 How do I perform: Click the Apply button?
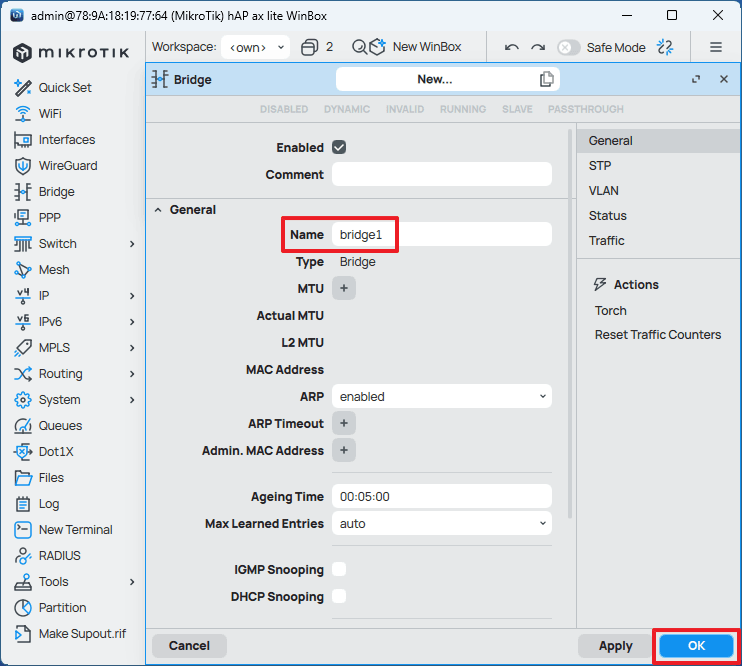pos(615,646)
